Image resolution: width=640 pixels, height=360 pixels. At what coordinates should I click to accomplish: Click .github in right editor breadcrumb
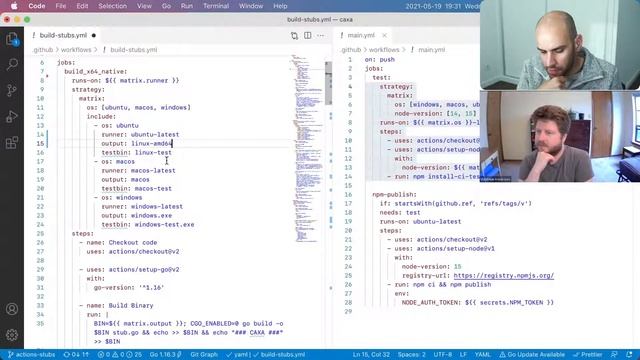pos(351,50)
